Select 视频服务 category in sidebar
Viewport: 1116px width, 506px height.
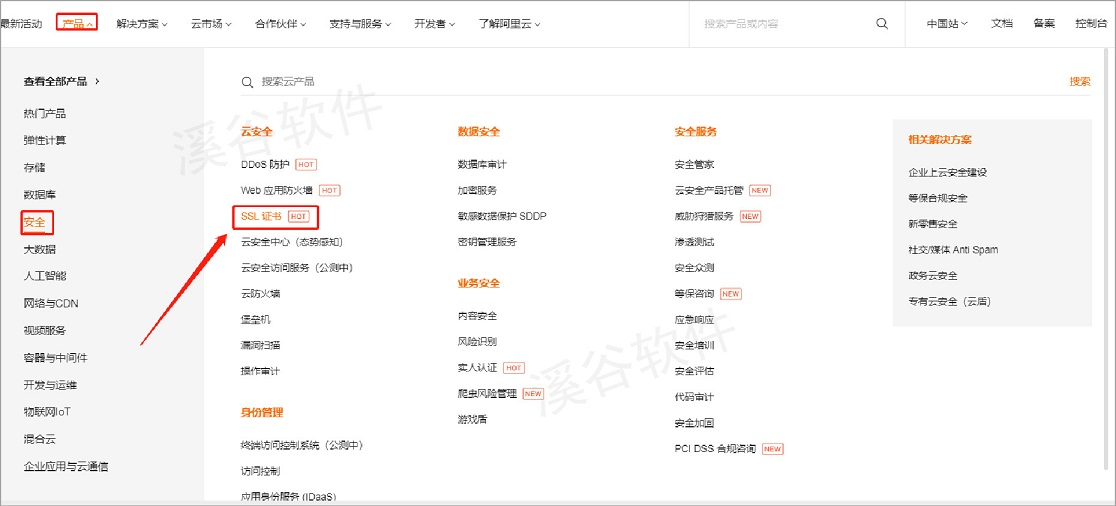coord(45,331)
